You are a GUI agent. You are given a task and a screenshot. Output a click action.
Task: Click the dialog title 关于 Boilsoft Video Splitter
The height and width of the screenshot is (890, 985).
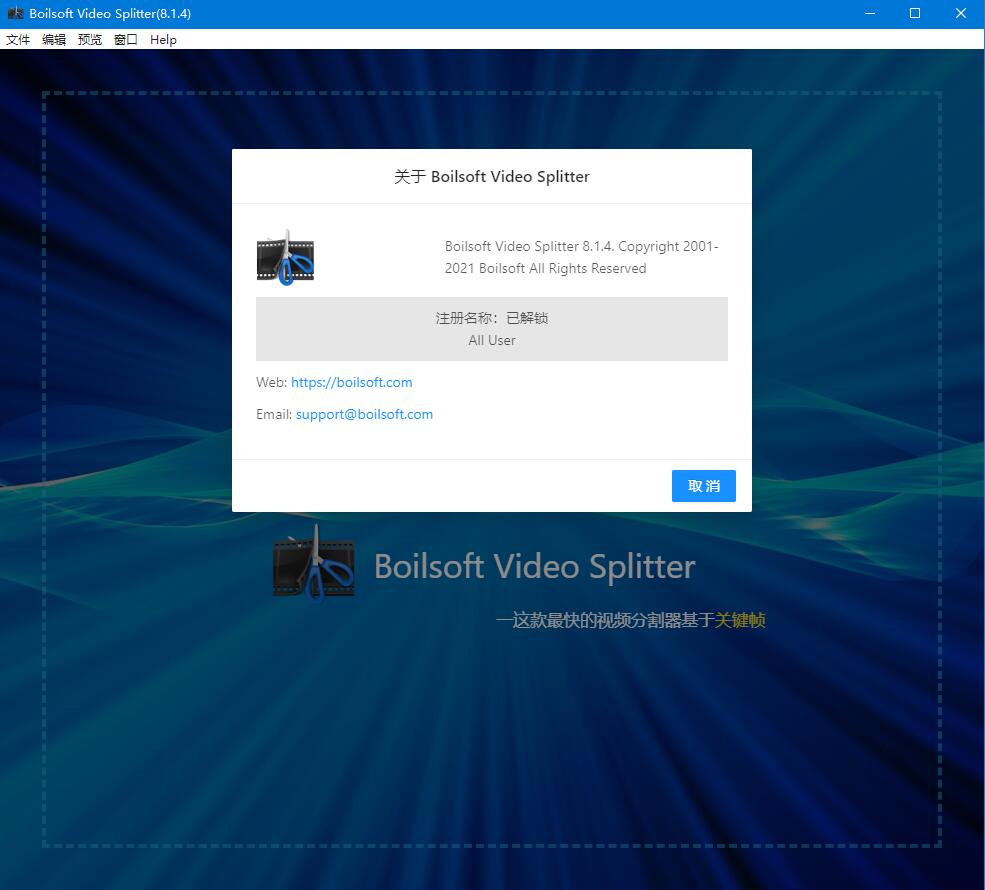pos(492,176)
